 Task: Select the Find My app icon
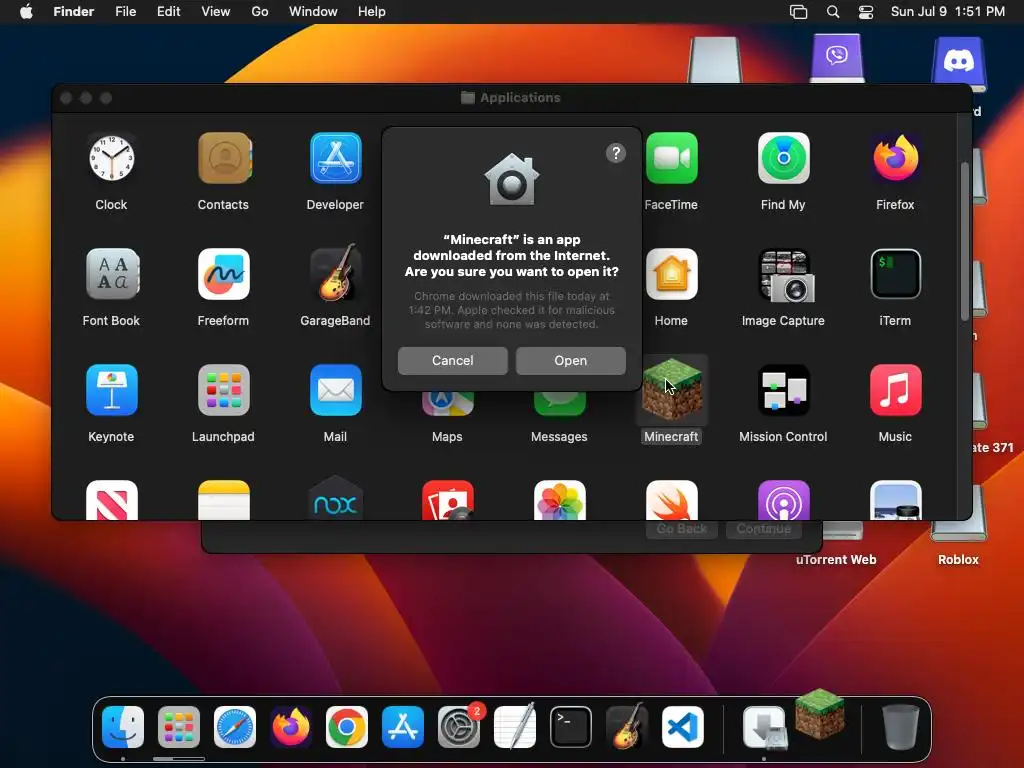pos(784,158)
